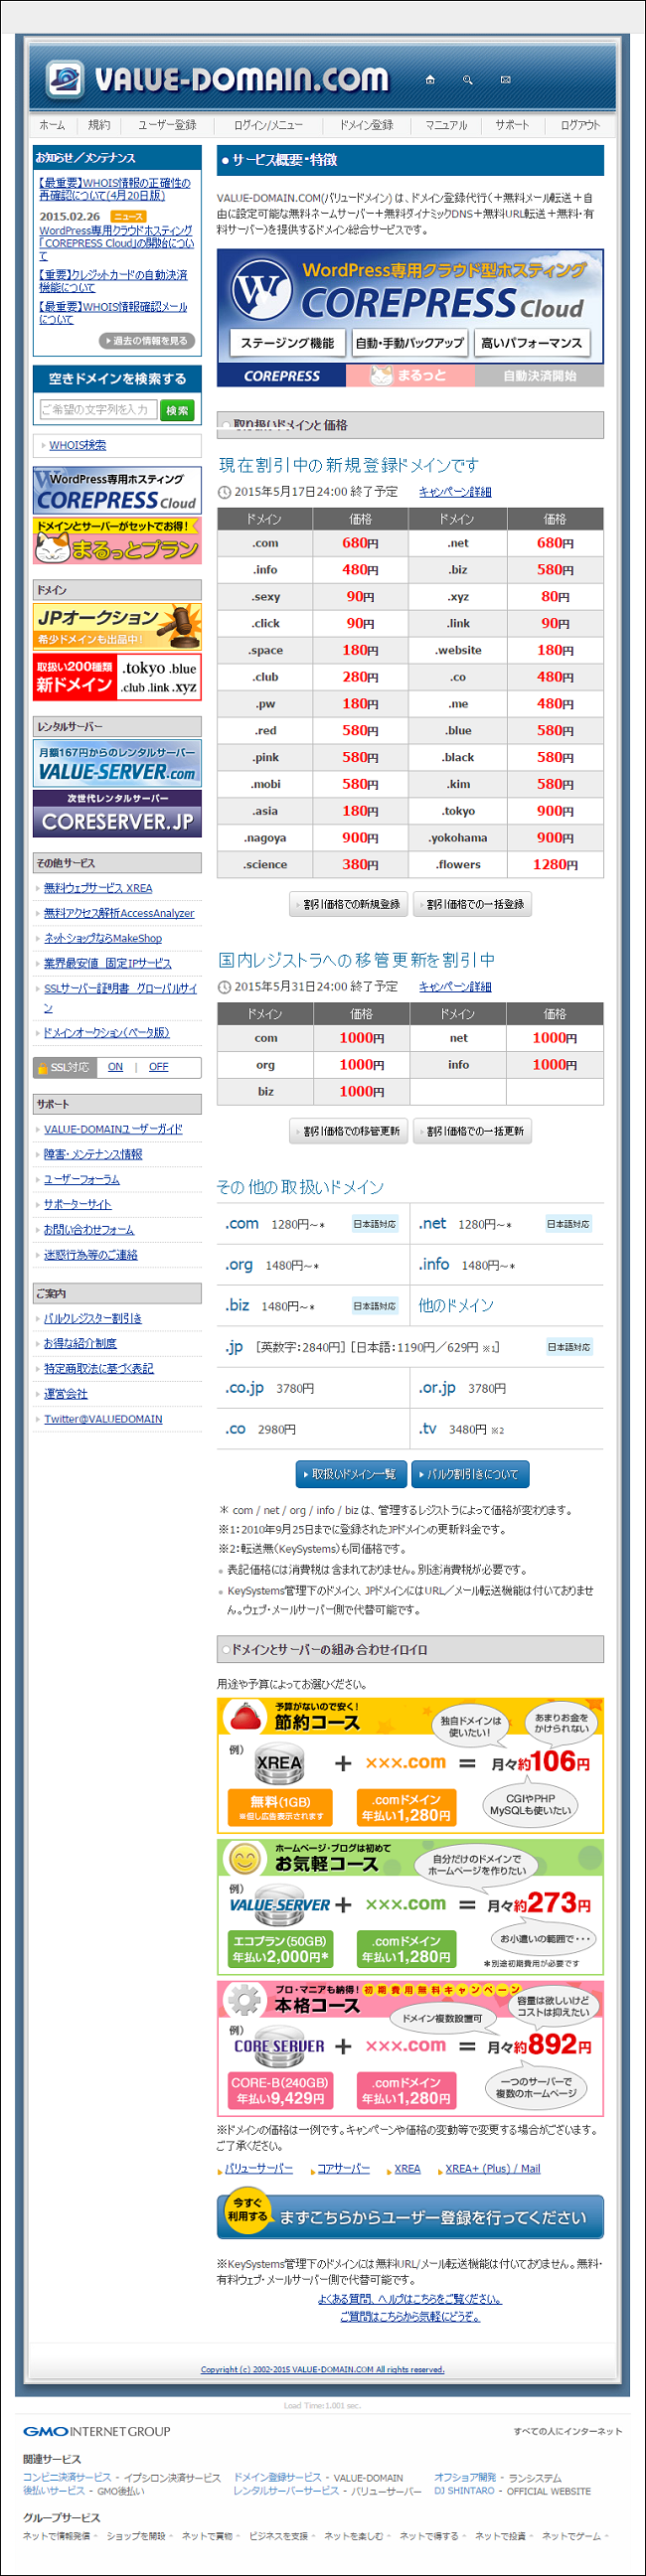
Task: Click the まるっとプラン cat banner
Action: (117, 541)
